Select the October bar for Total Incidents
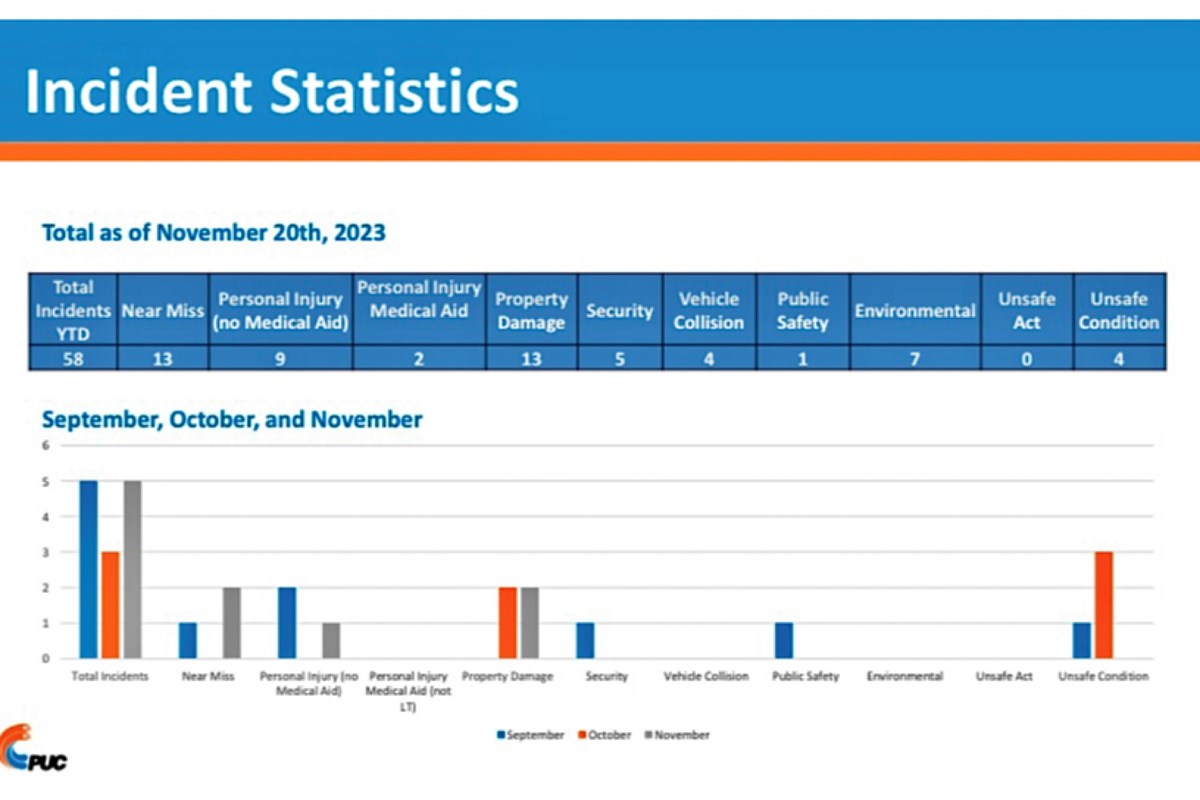Viewport: 1200px width, 800px height. 110,605
